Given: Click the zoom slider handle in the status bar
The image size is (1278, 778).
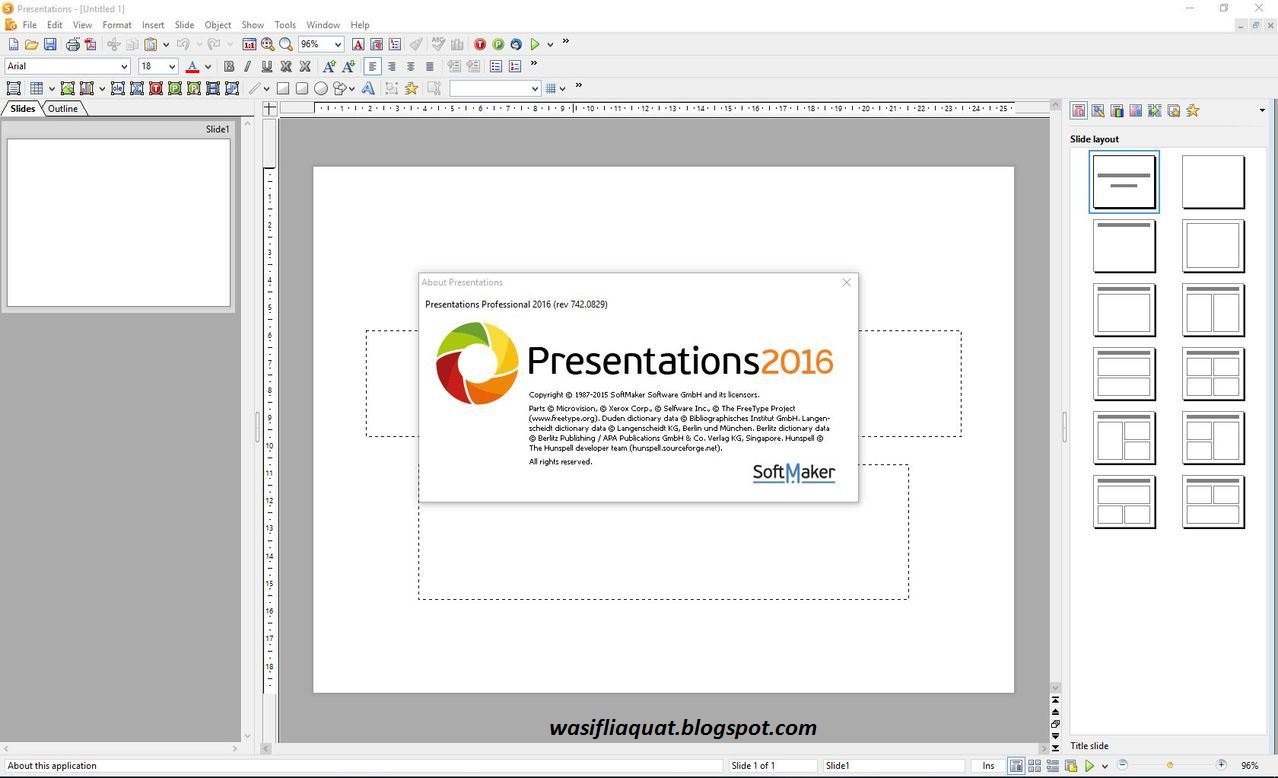Looking at the screenshot, I should tap(1170, 765).
